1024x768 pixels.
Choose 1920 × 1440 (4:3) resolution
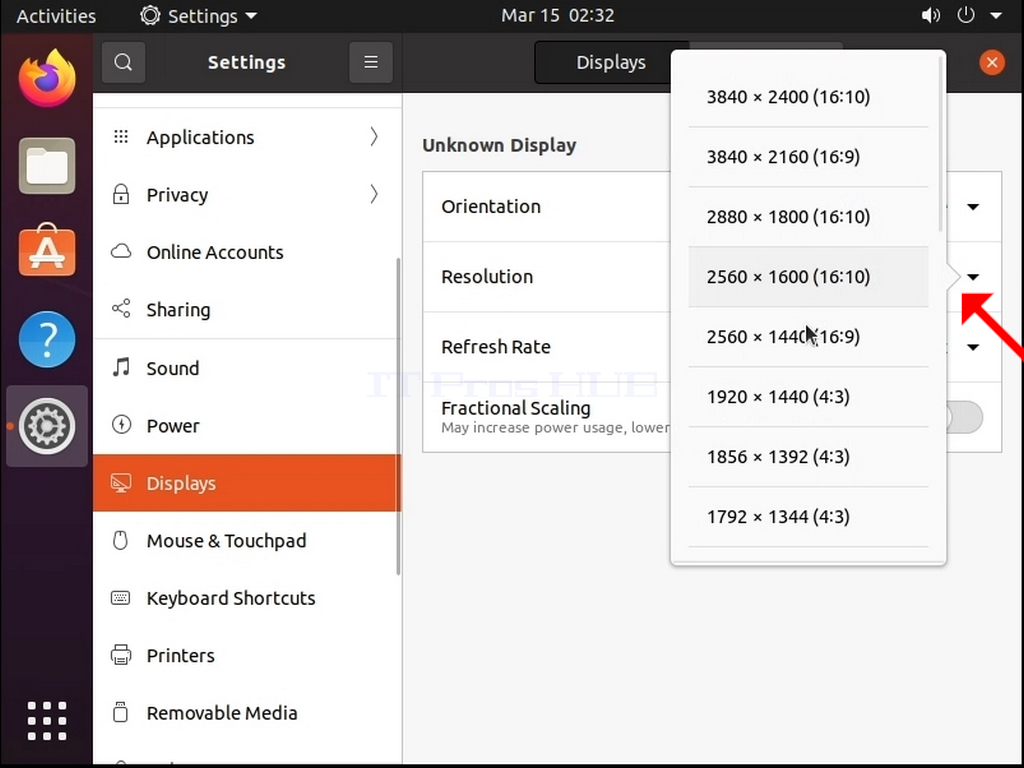[808, 397]
